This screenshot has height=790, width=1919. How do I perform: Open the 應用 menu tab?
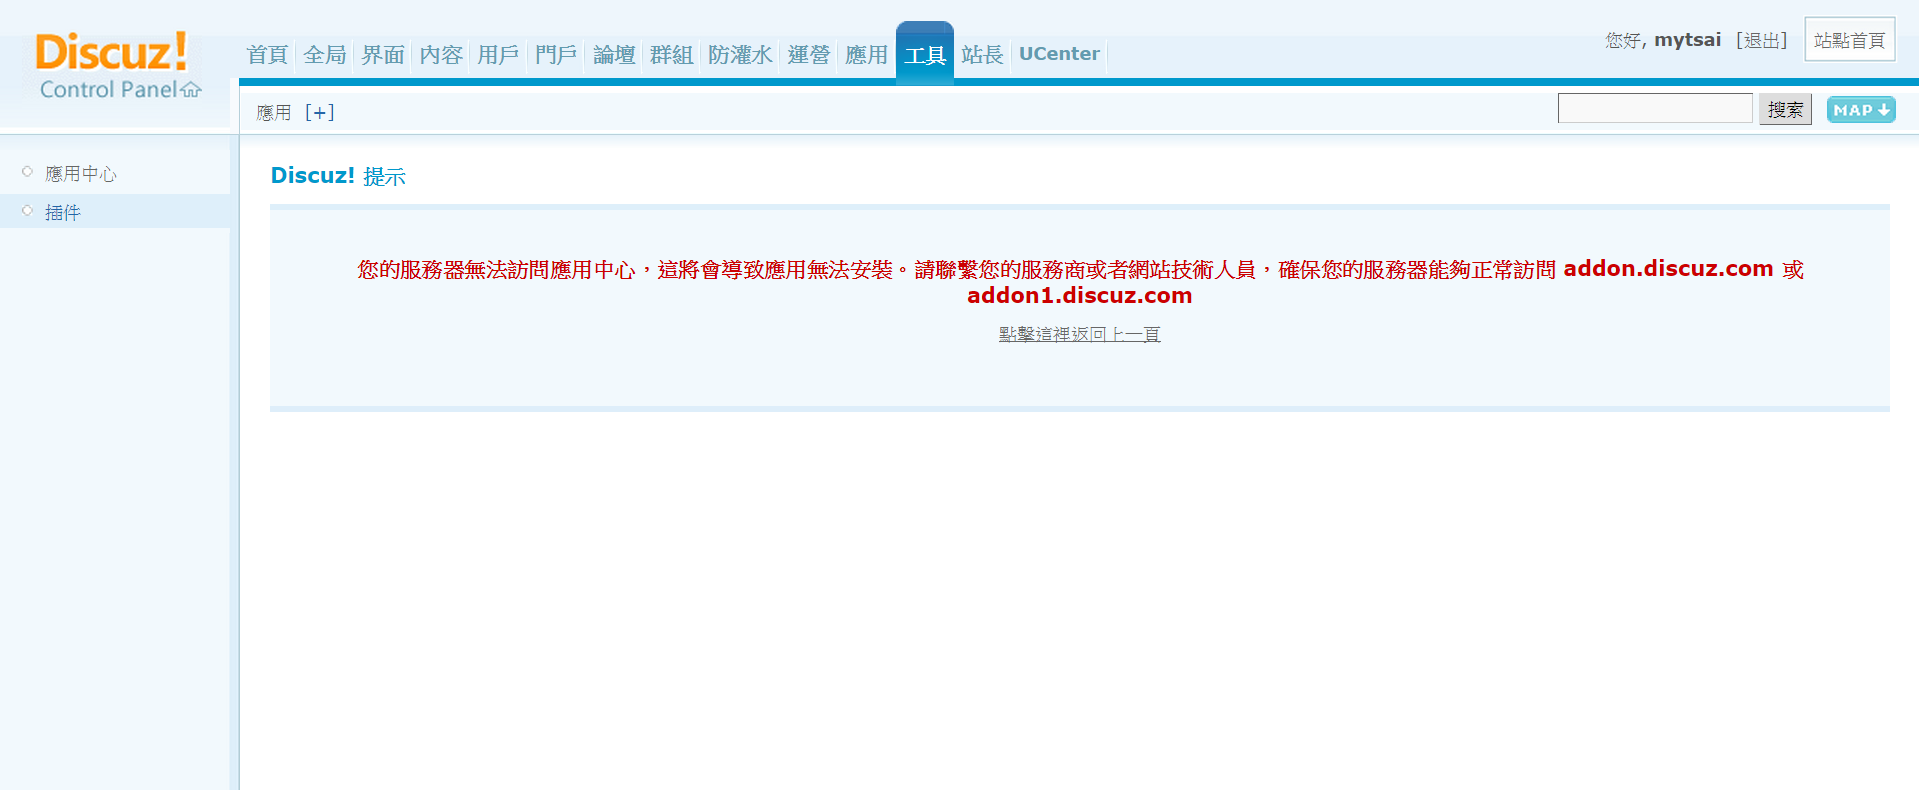pos(867,54)
